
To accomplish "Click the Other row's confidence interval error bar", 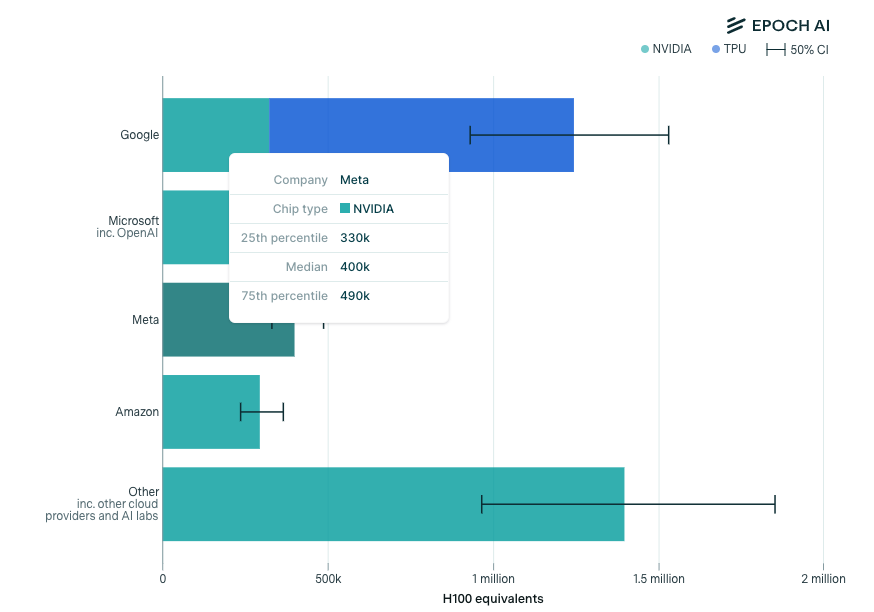I will (x=628, y=504).
